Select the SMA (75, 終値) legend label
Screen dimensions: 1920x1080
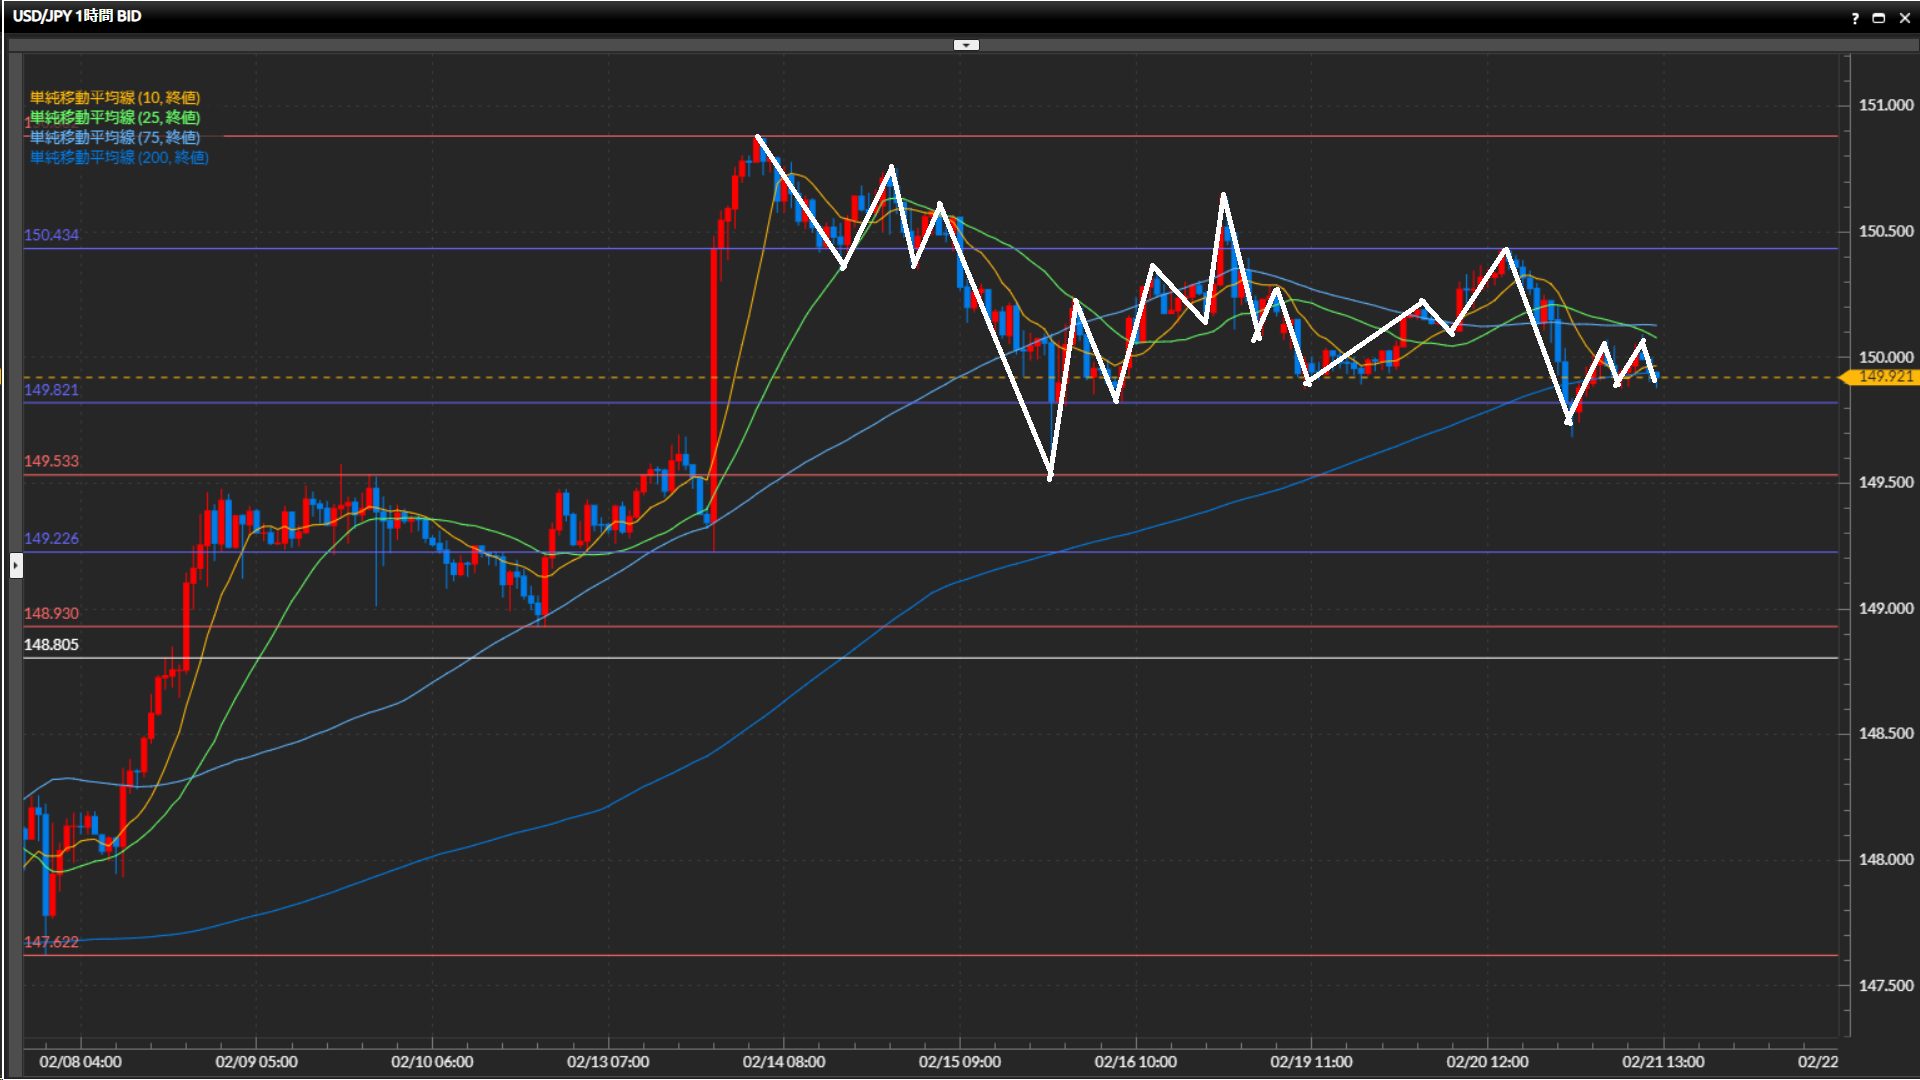[x=115, y=137]
